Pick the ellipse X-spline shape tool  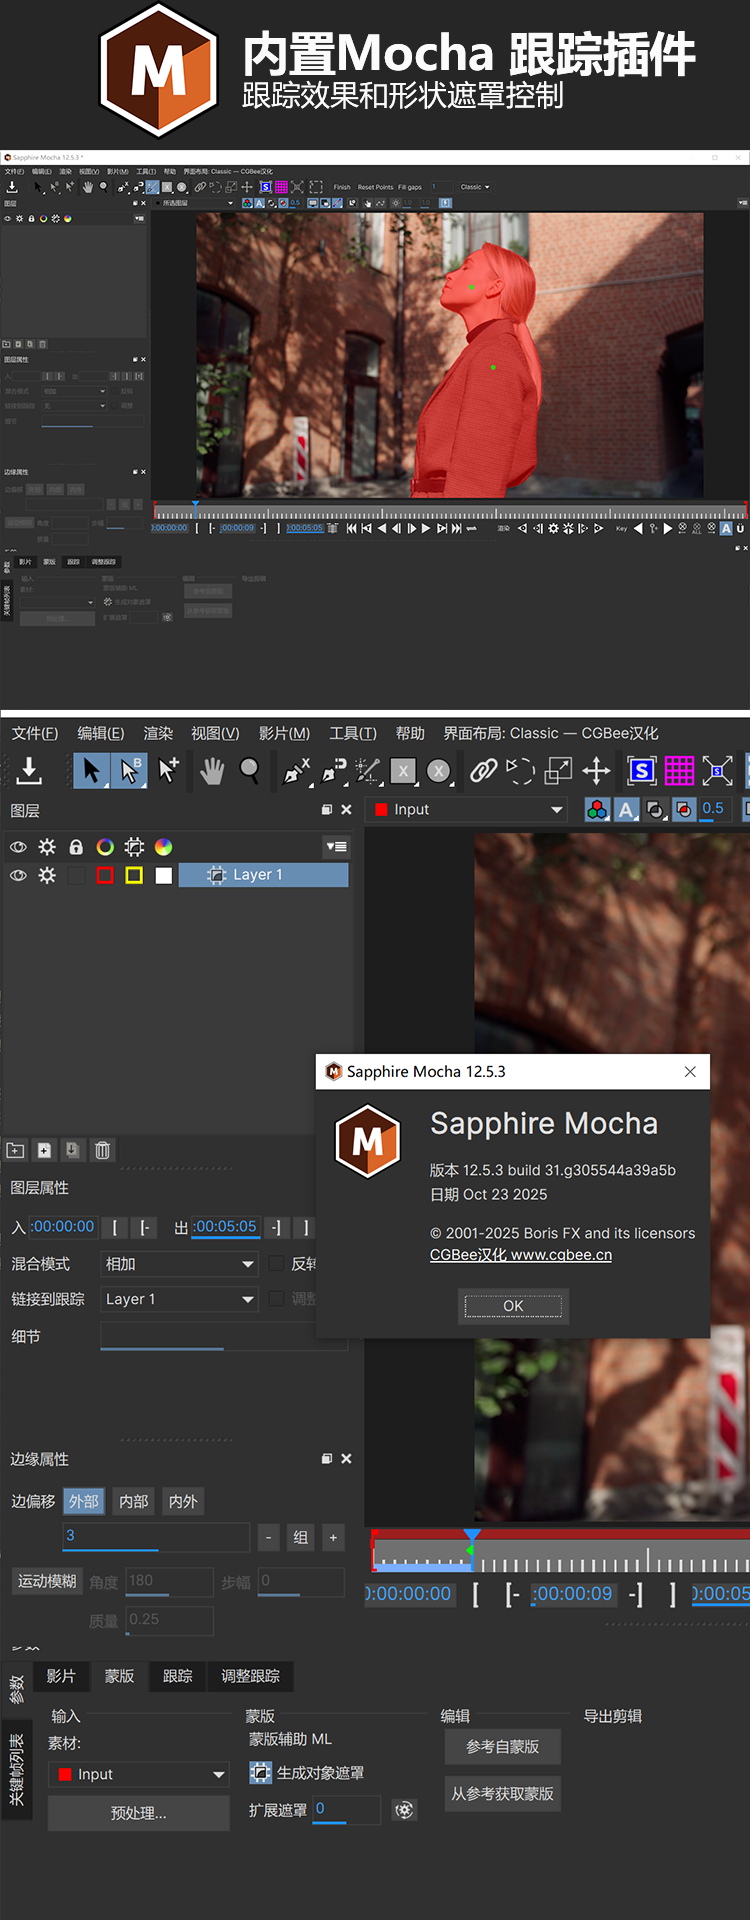click(438, 770)
